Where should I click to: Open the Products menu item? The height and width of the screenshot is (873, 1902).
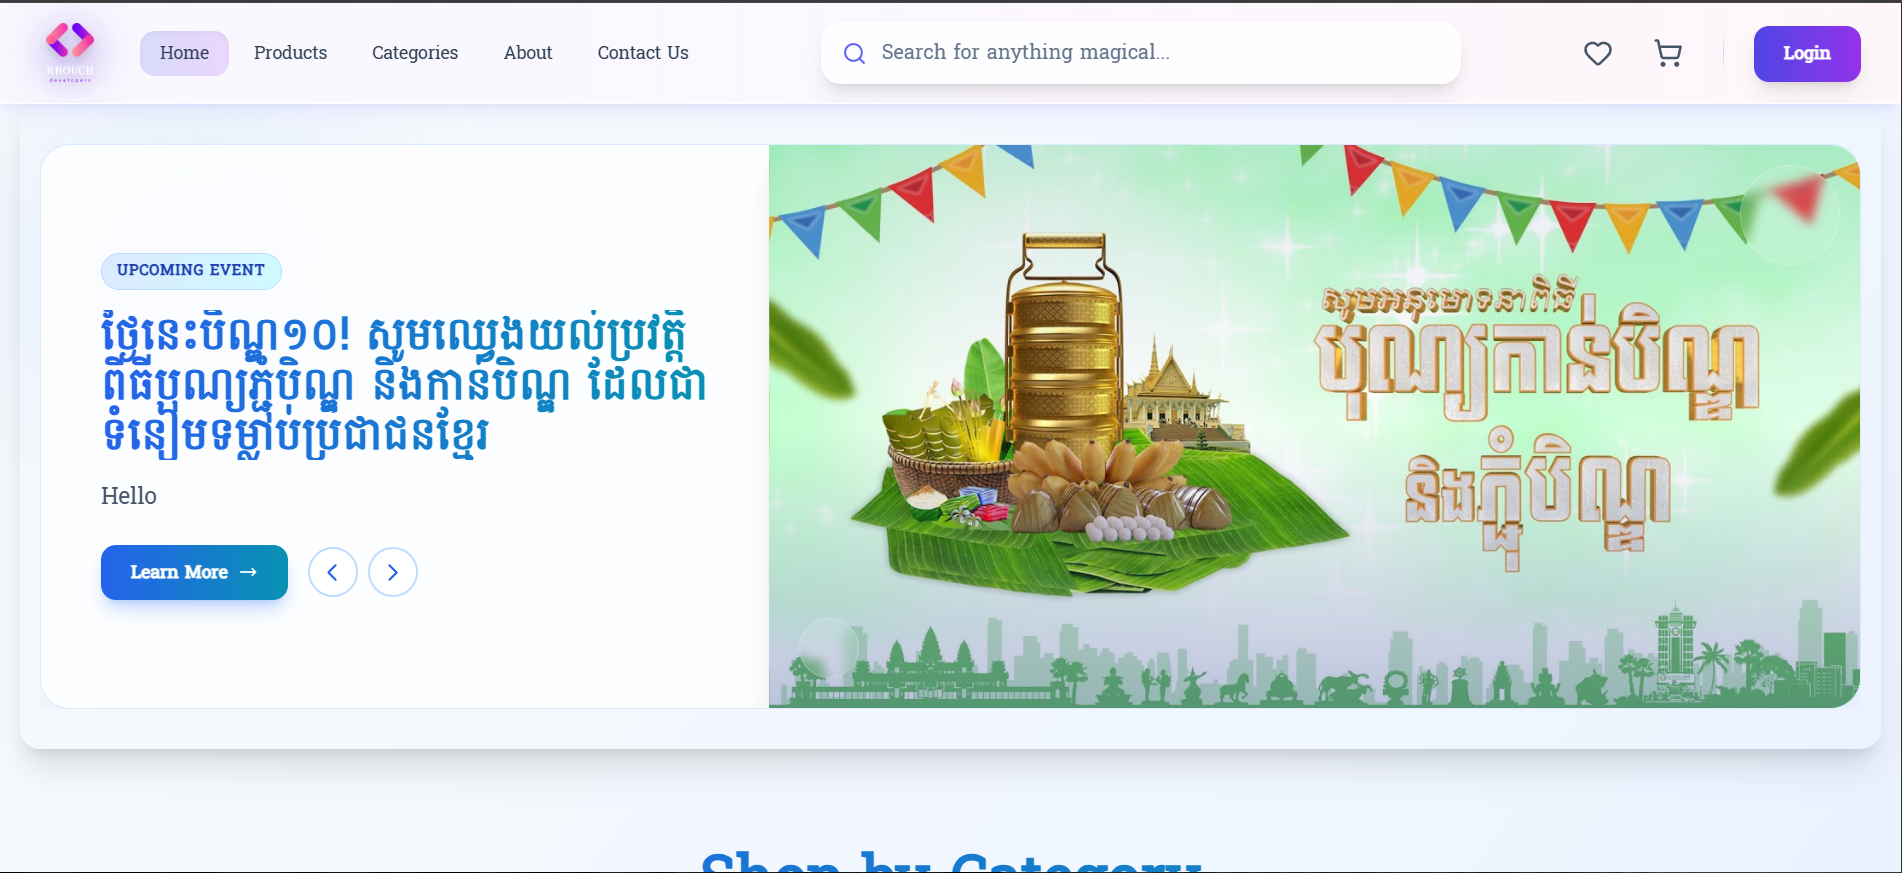290,53
